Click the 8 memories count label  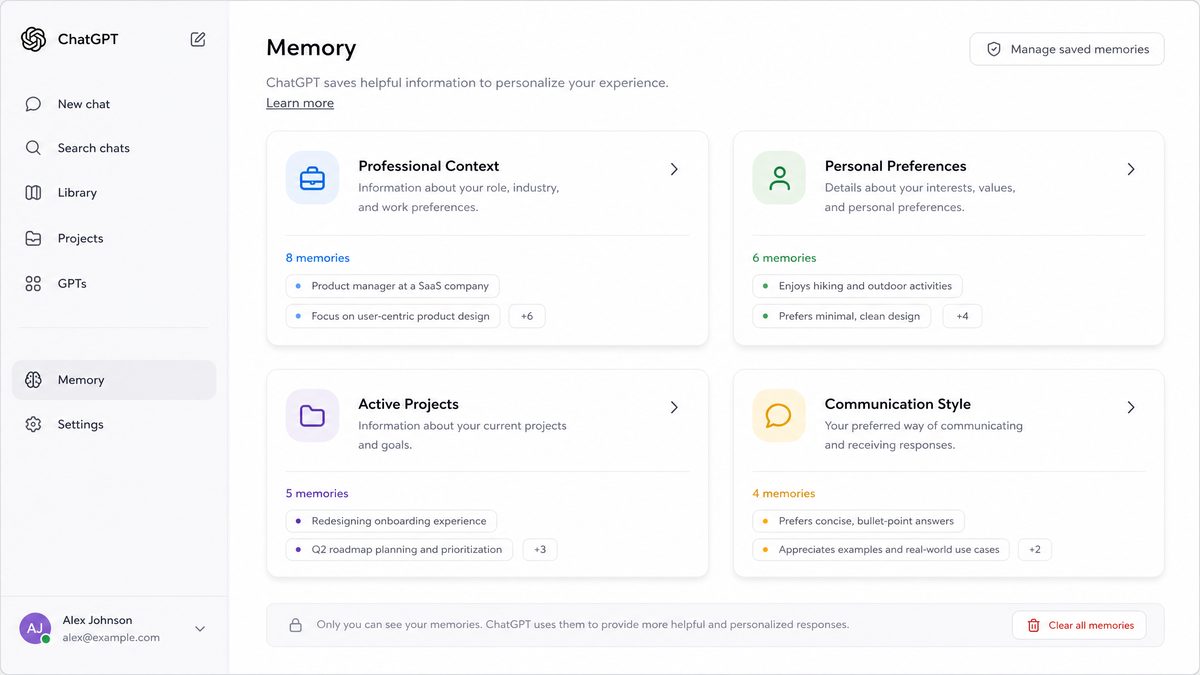(x=318, y=258)
